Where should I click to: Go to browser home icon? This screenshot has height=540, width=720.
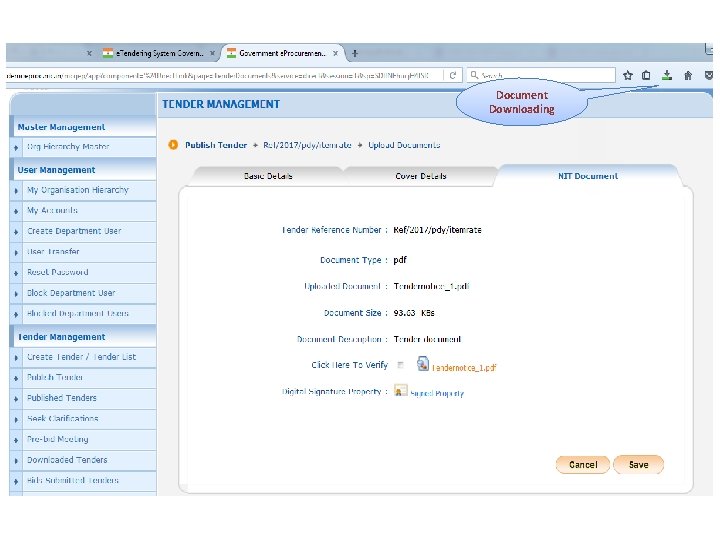click(688, 75)
